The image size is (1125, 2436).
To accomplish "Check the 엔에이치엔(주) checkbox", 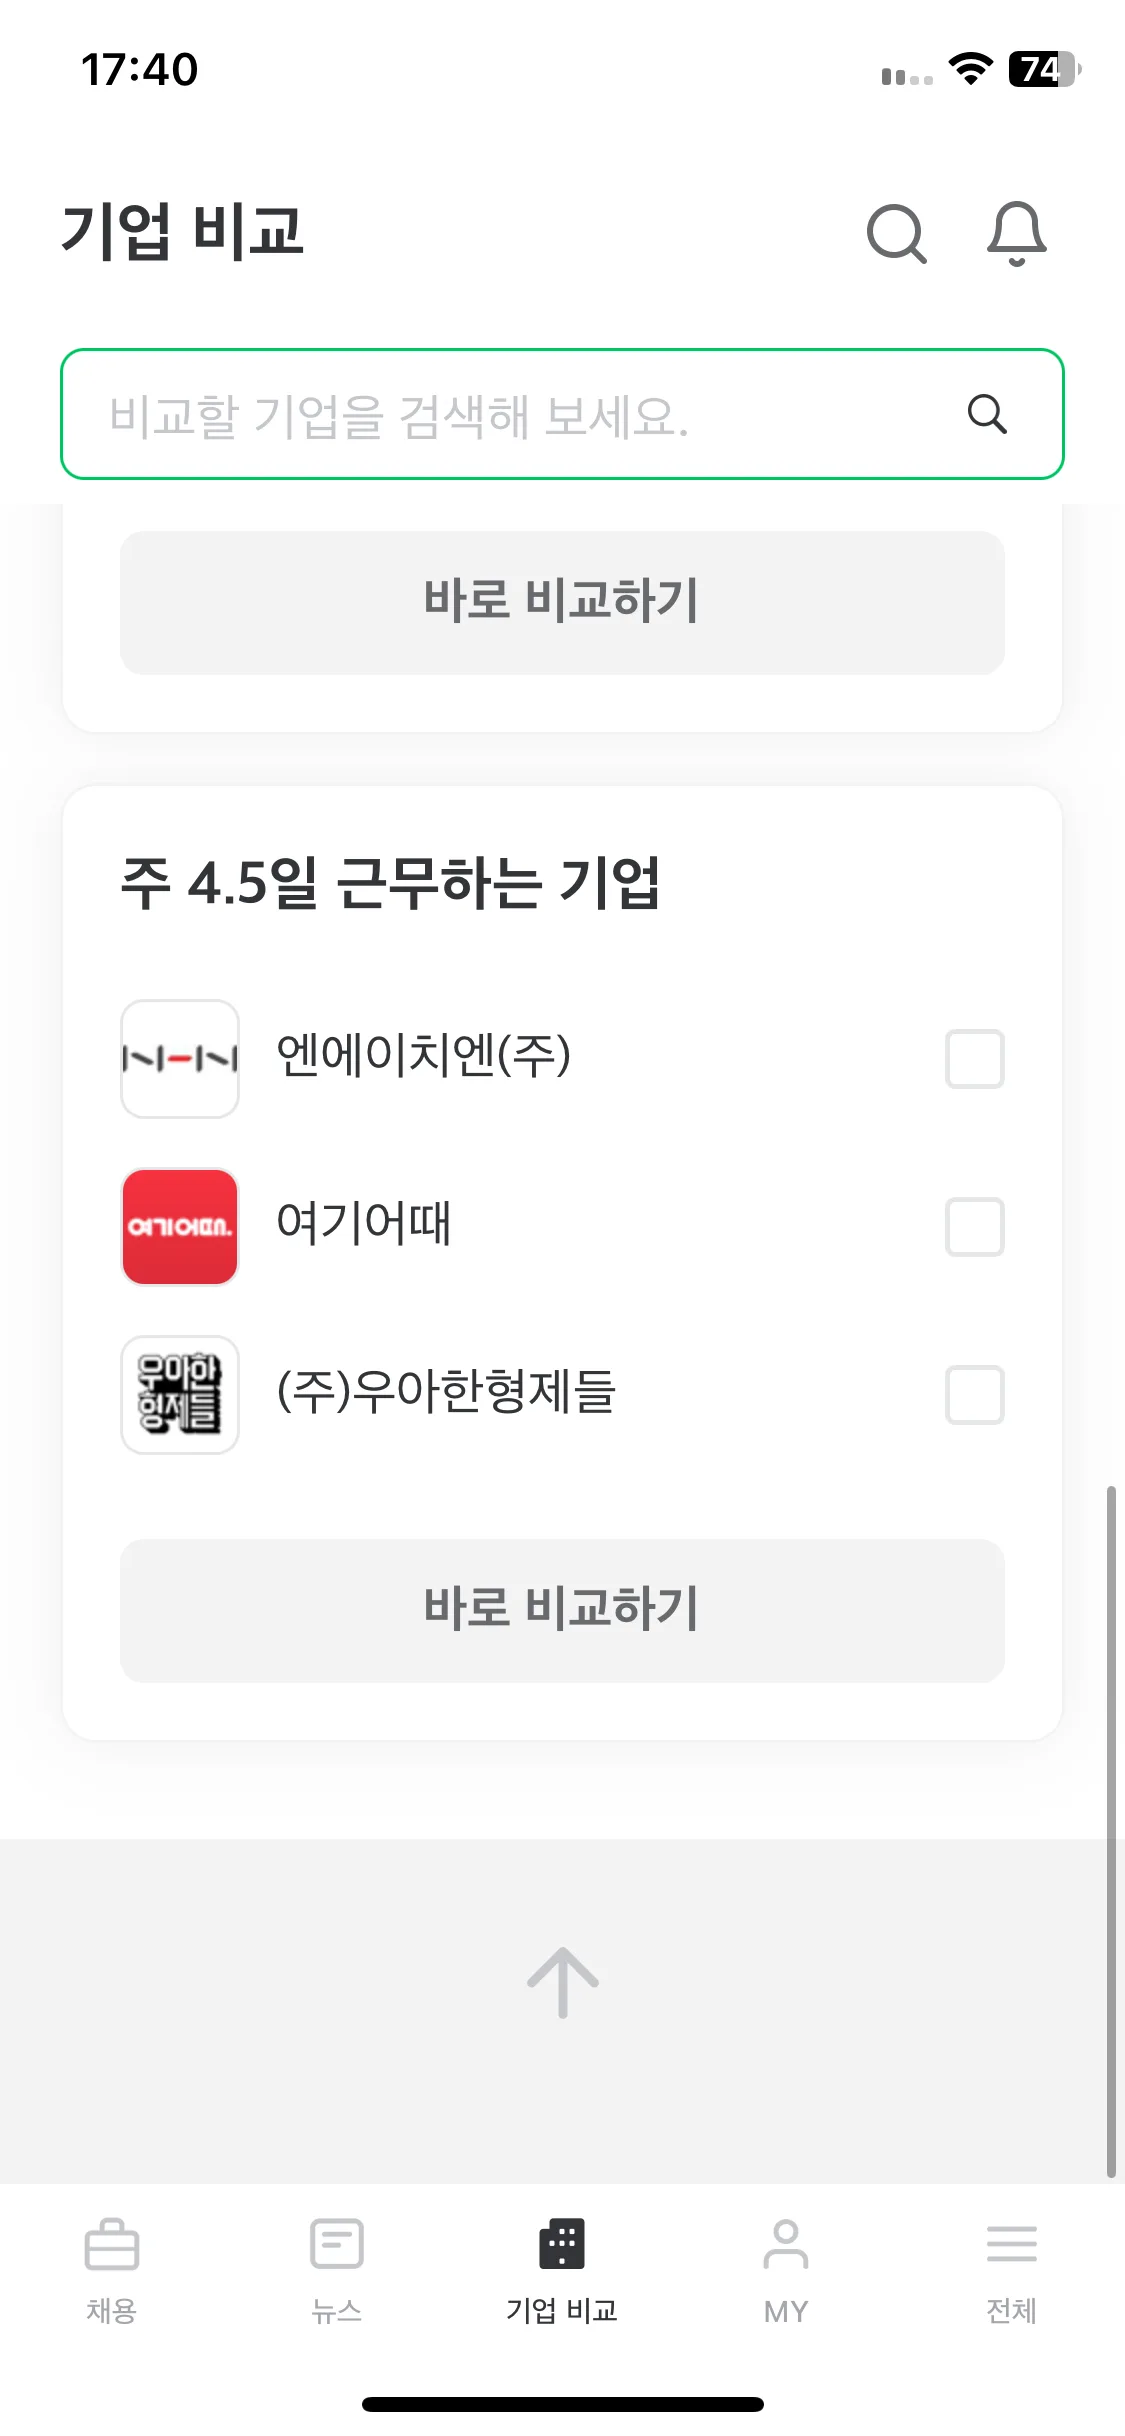I will 975,1059.
